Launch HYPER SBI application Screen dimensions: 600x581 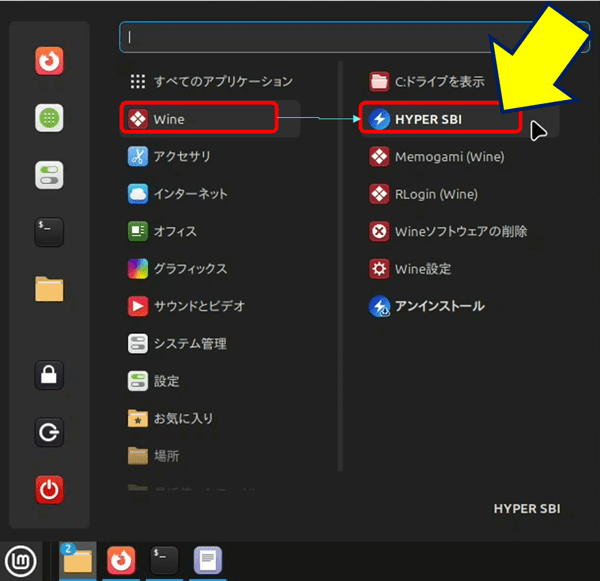tap(459, 119)
